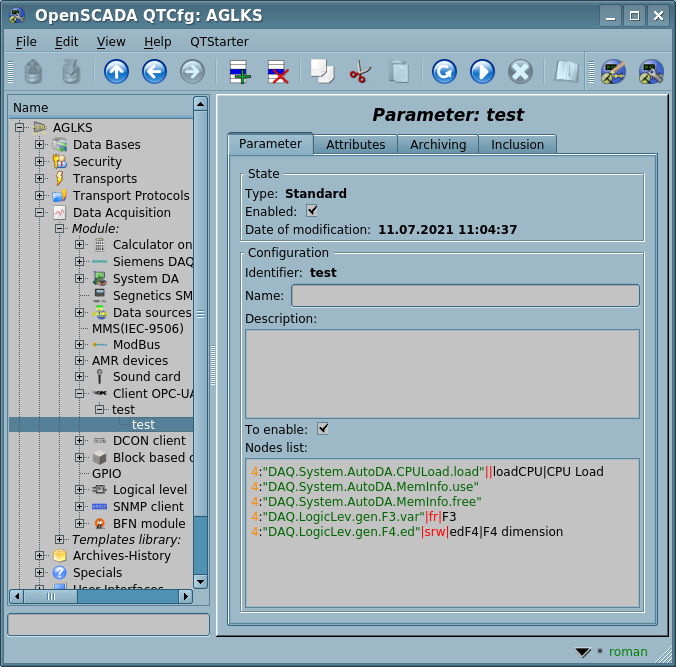
Task: Click the tree vertical scrollbar handle
Action: pos(200,313)
